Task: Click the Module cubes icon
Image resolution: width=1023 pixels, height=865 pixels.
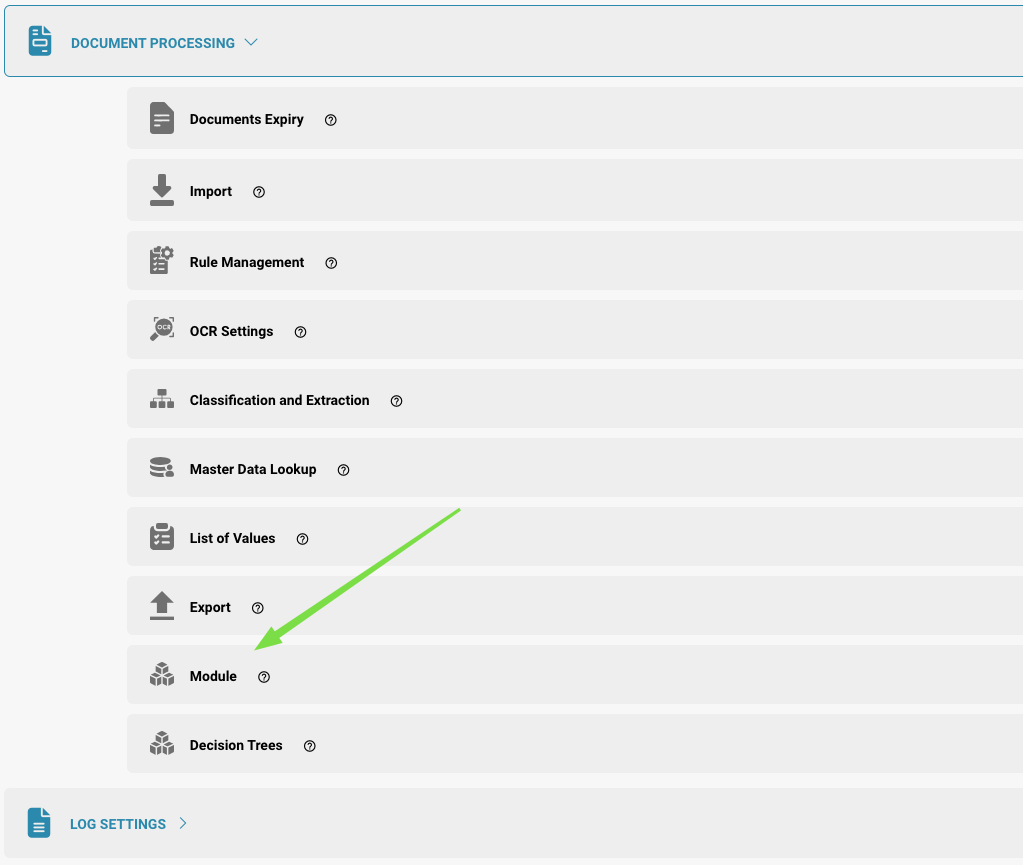Action: (x=161, y=675)
